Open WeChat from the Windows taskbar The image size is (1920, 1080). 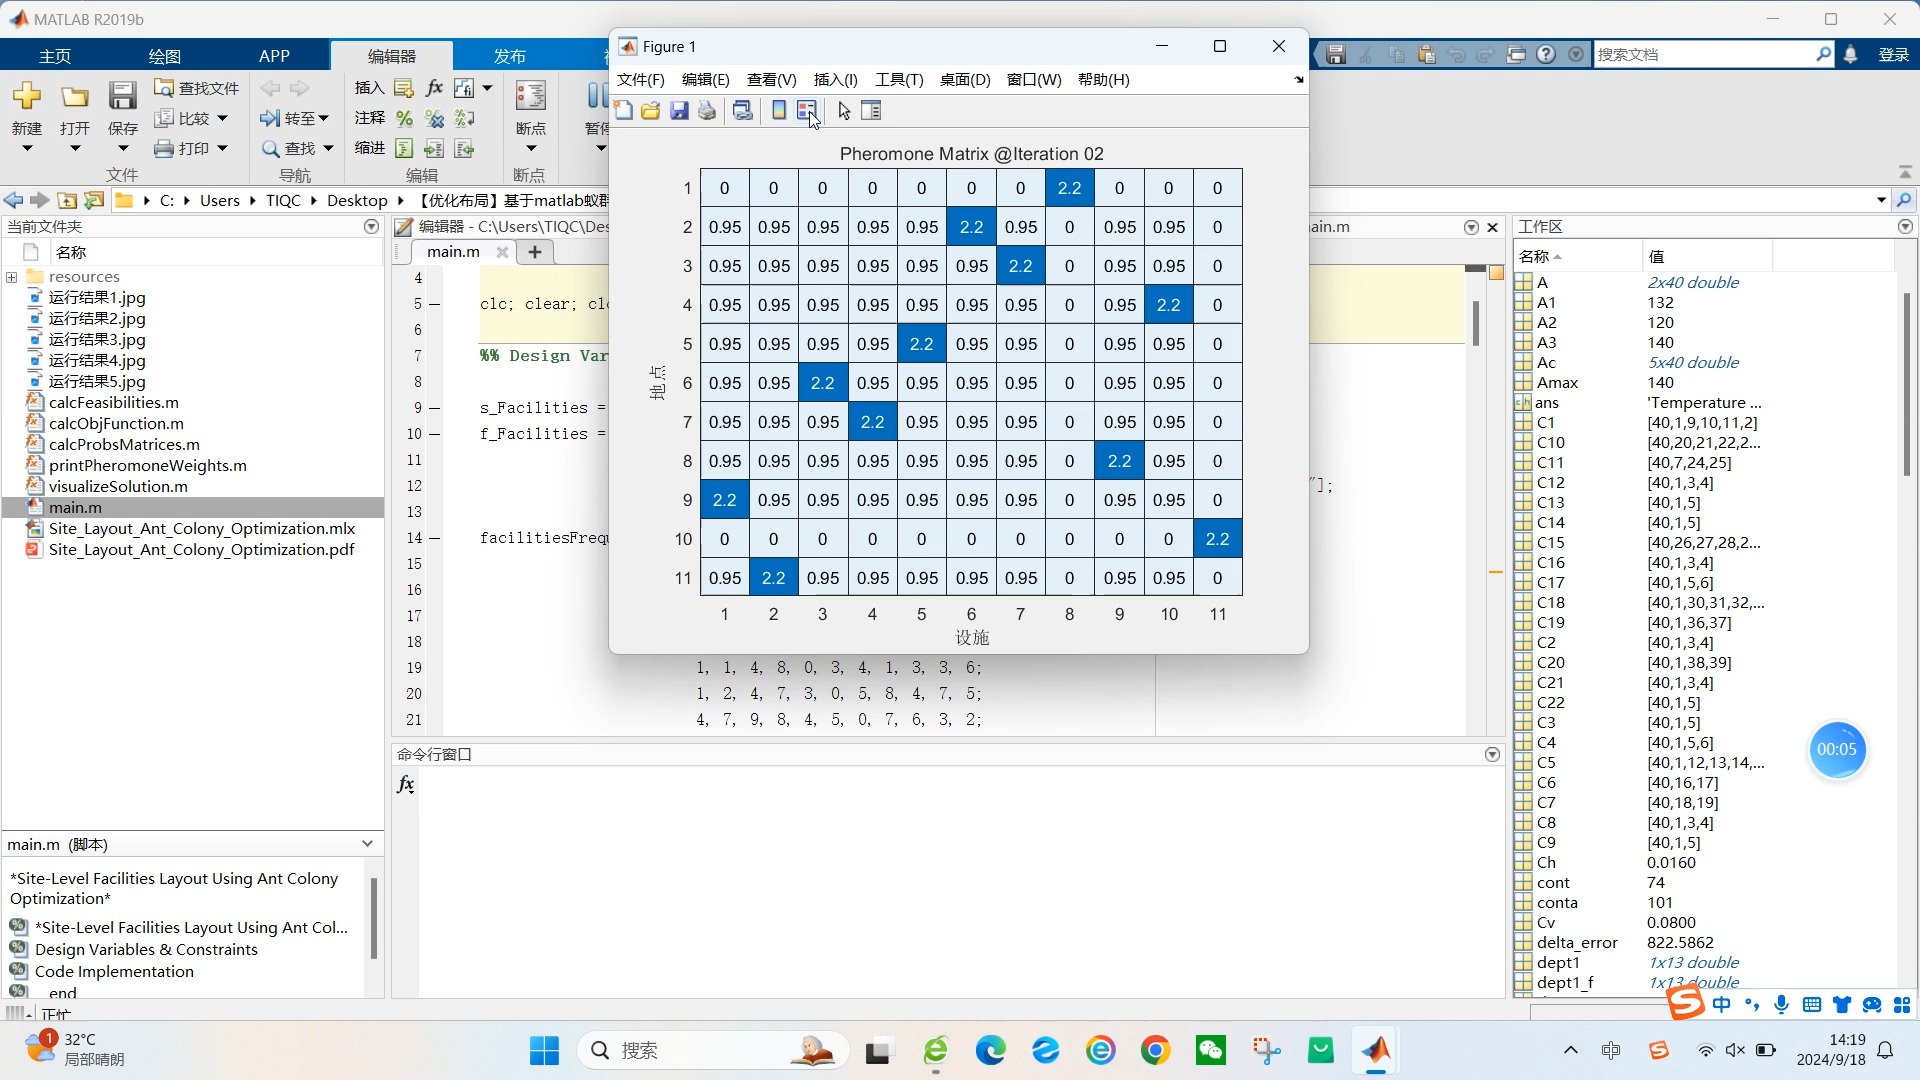(1210, 1050)
